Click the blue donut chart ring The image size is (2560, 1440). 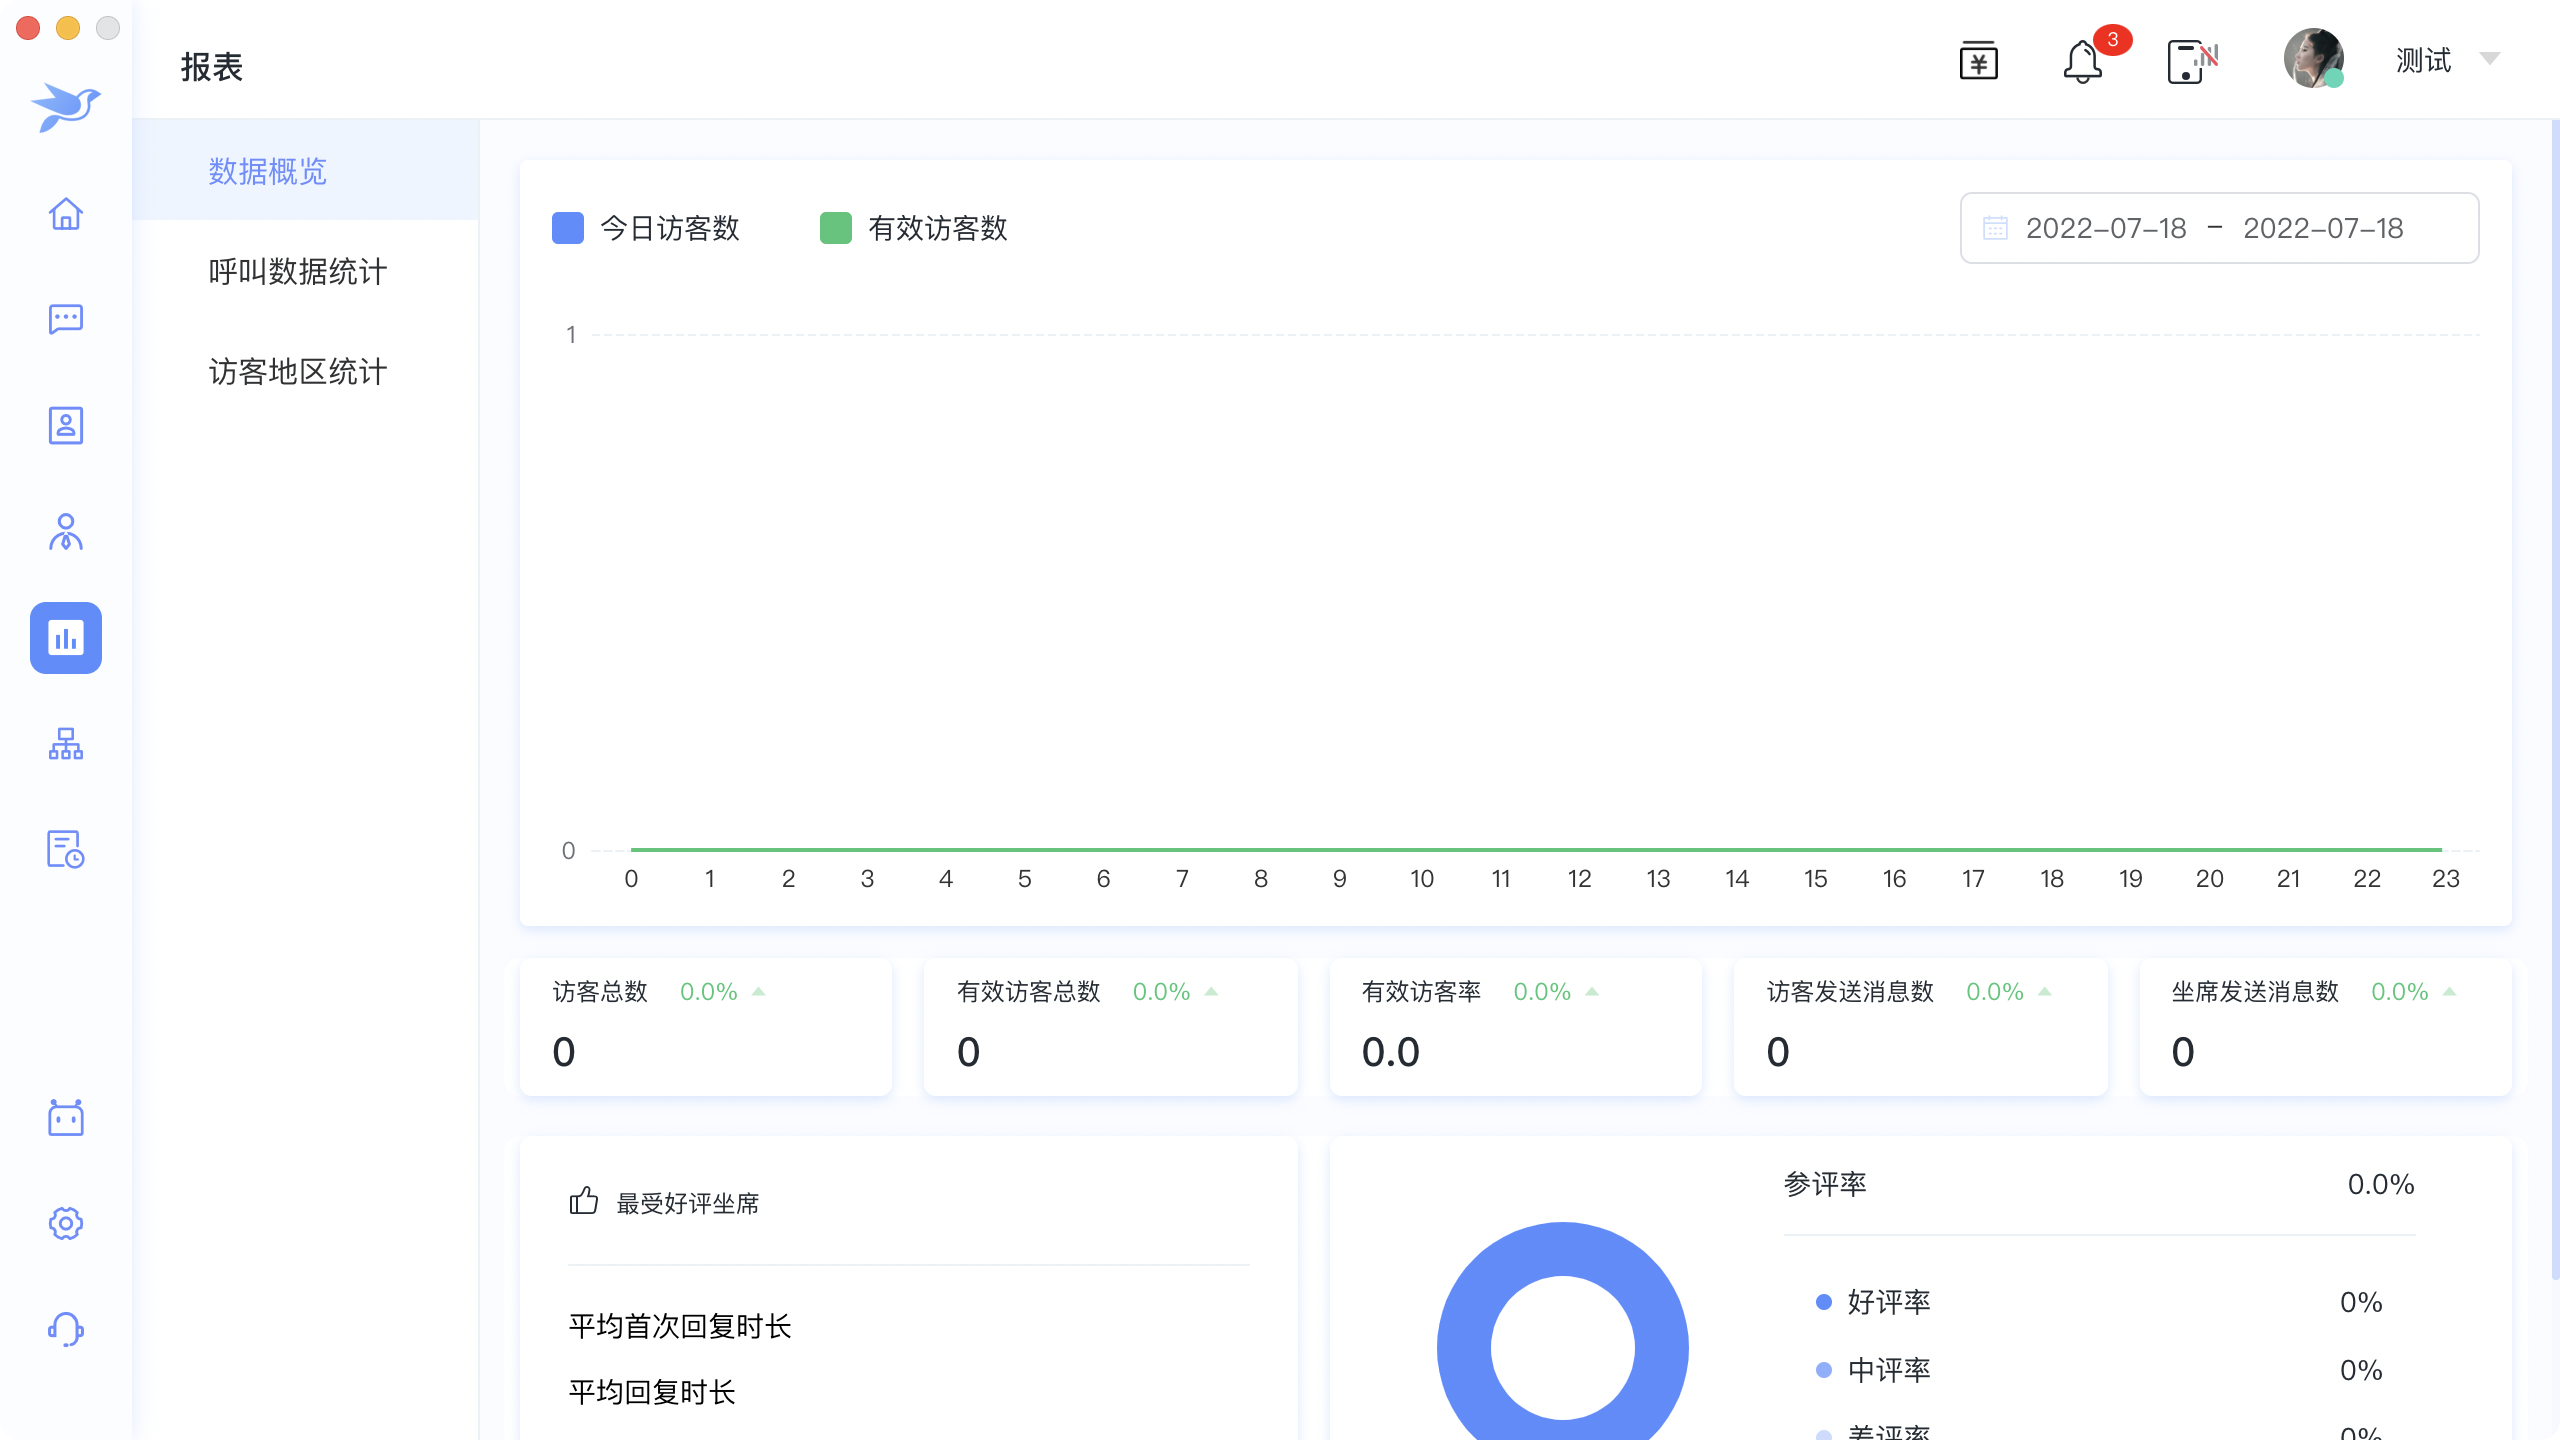(x=1462, y=1349)
